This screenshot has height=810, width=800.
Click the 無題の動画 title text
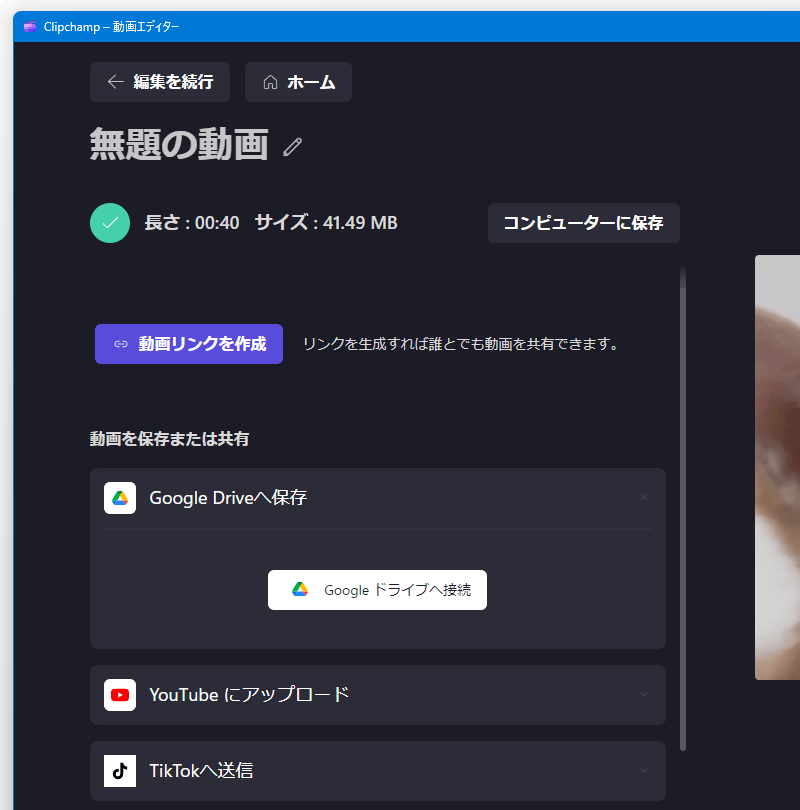click(179, 145)
